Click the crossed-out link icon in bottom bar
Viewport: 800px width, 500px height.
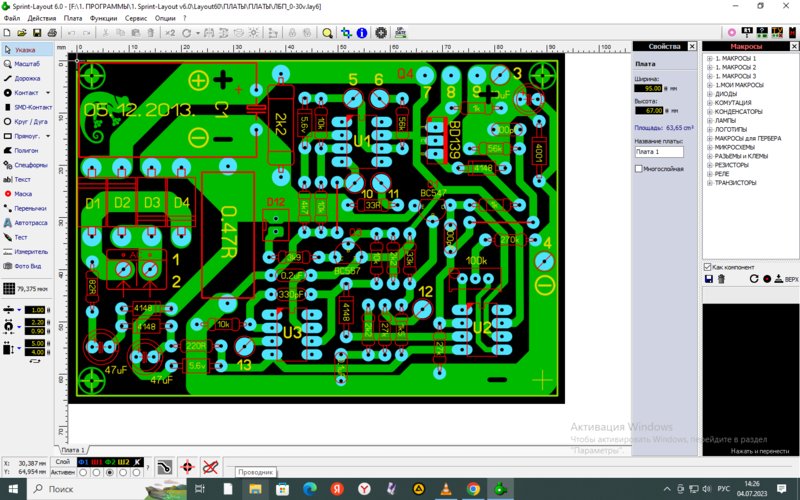point(210,467)
